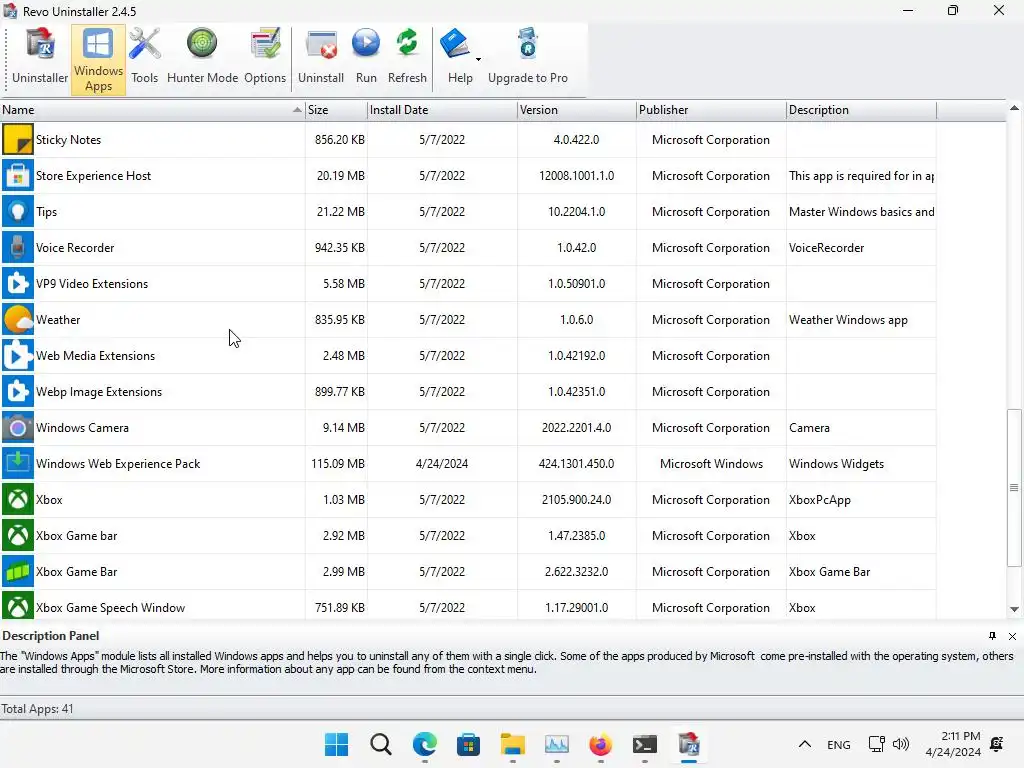Viewport: 1024px width, 768px height.
Task: Expand the Help dropdown arrow
Action: pyautogui.click(x=479, y=59)
